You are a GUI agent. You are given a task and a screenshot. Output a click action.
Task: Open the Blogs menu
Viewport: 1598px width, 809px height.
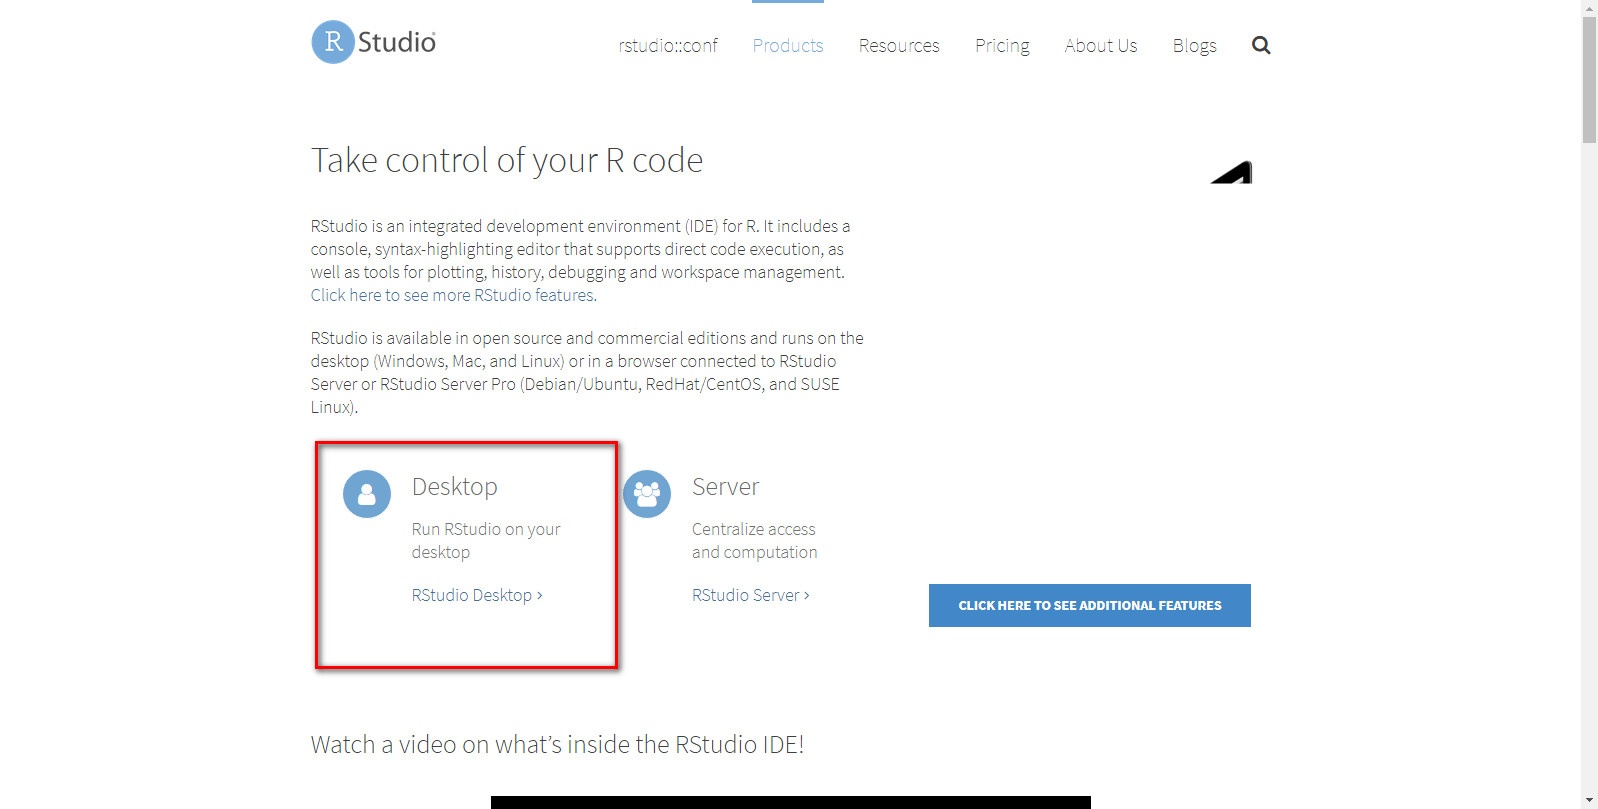tap(1195, 45)
